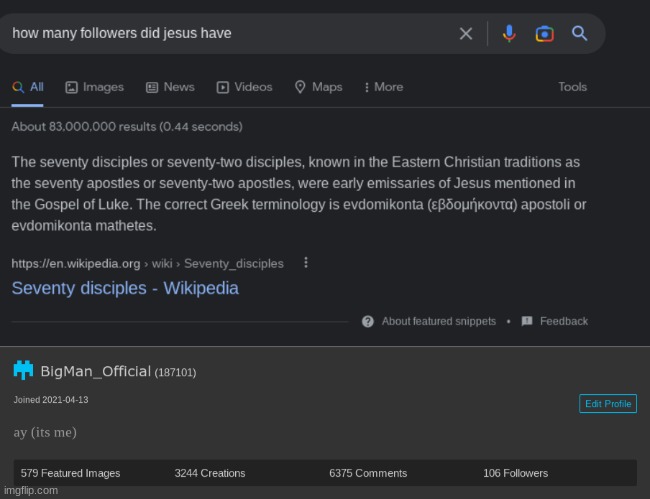The width and height of the screenshot is (650, 499).
Task: Click the en.wikipedia.org breadcrumb URL
Action: [x=147, y=264]
